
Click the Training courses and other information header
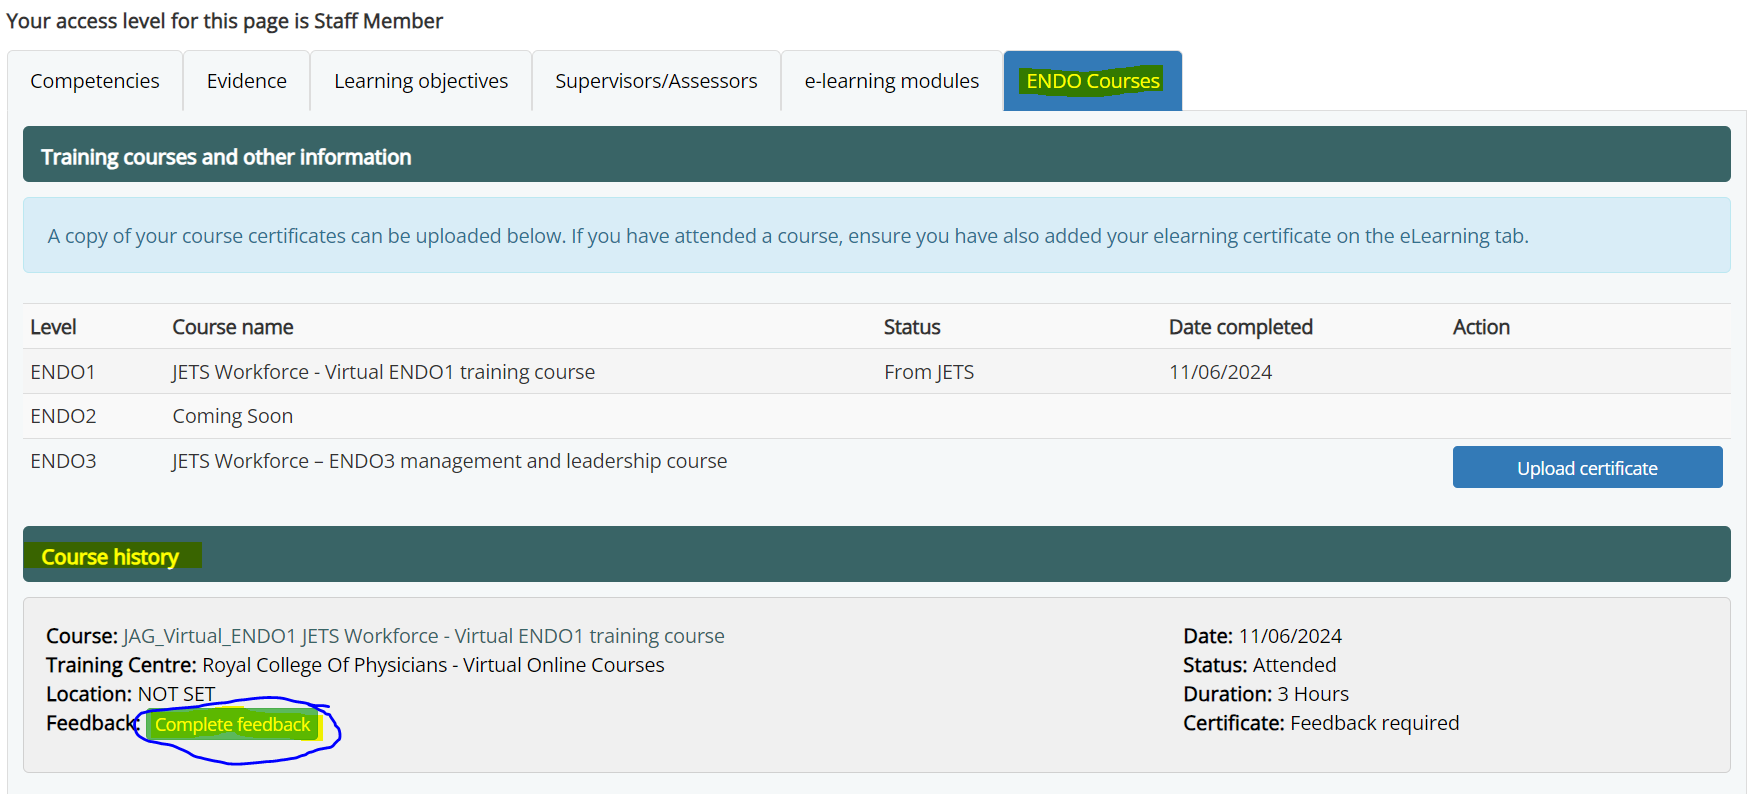(x=226, y=157)
